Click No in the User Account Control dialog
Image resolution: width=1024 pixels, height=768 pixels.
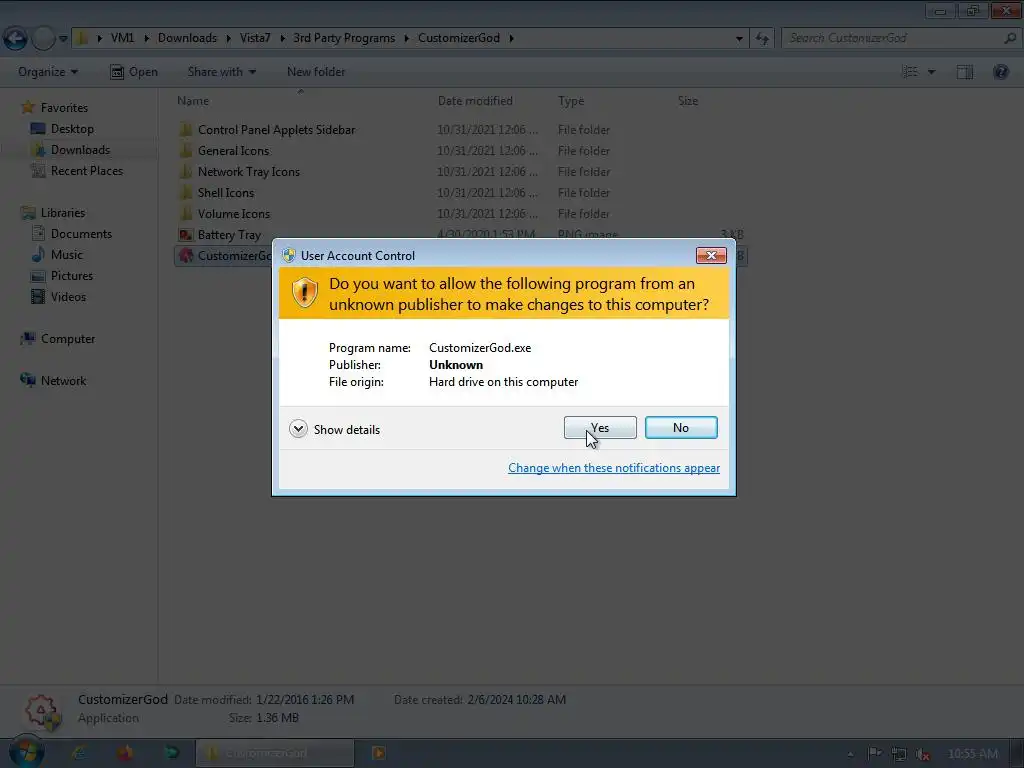click(680, 428)
